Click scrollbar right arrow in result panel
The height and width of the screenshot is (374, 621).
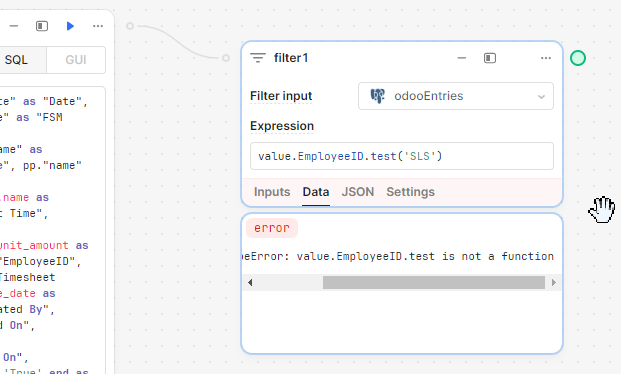click(x=554, y=282)
